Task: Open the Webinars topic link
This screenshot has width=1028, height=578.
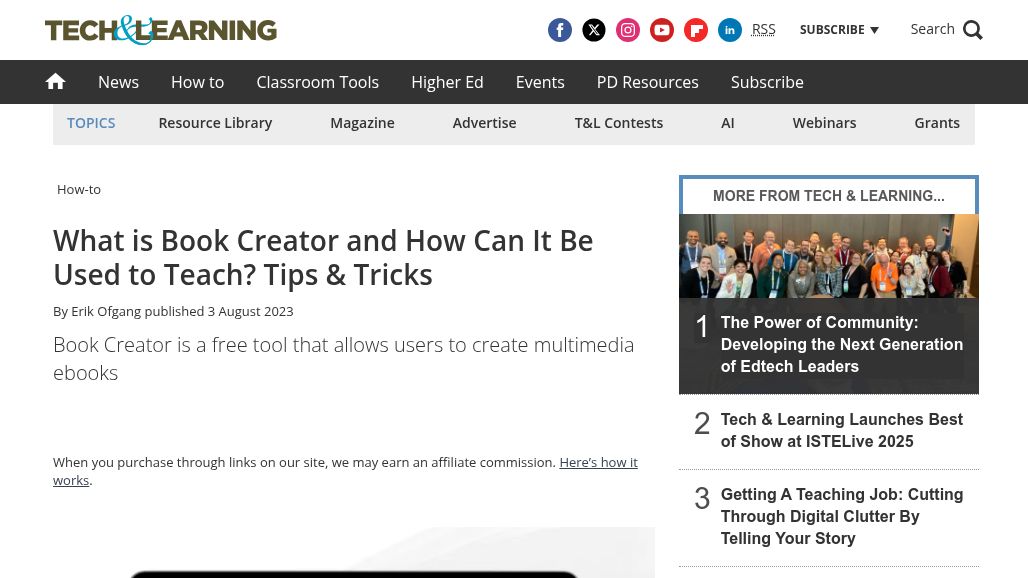Action: 824,123
